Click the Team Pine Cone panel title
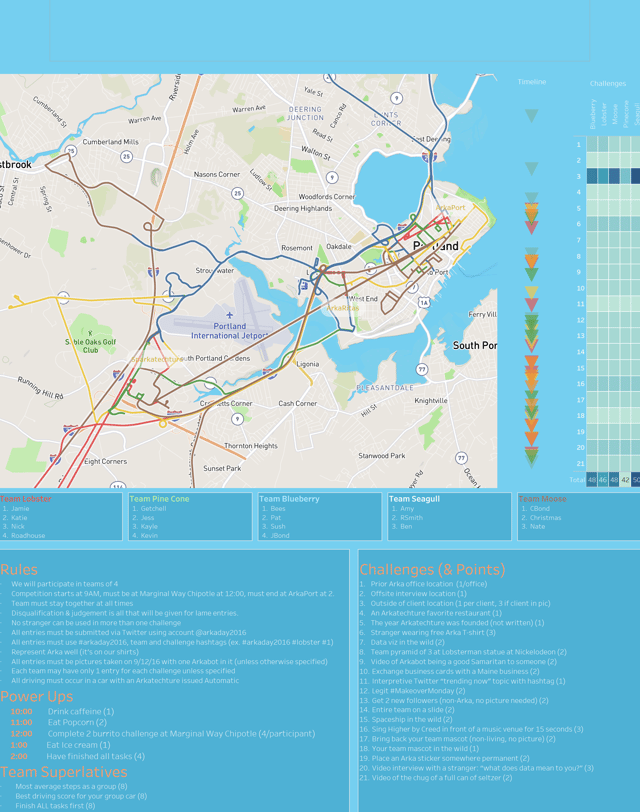 point(160,499)
